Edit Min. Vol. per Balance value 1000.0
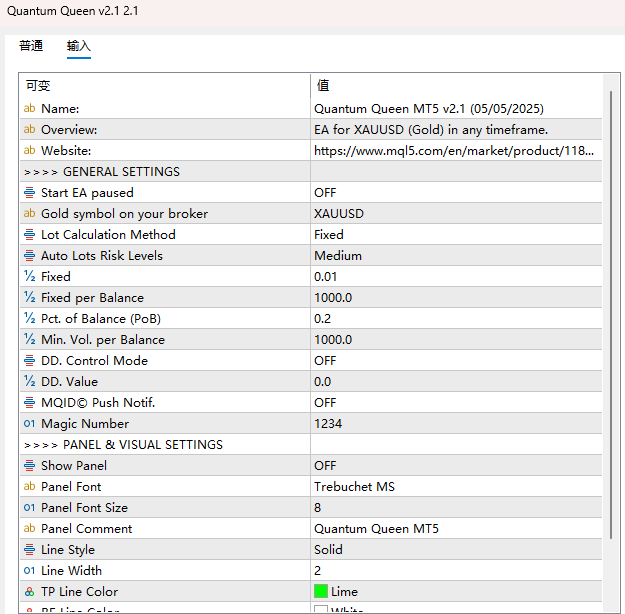This screenshot has width=625, height=614. [456, 339]
